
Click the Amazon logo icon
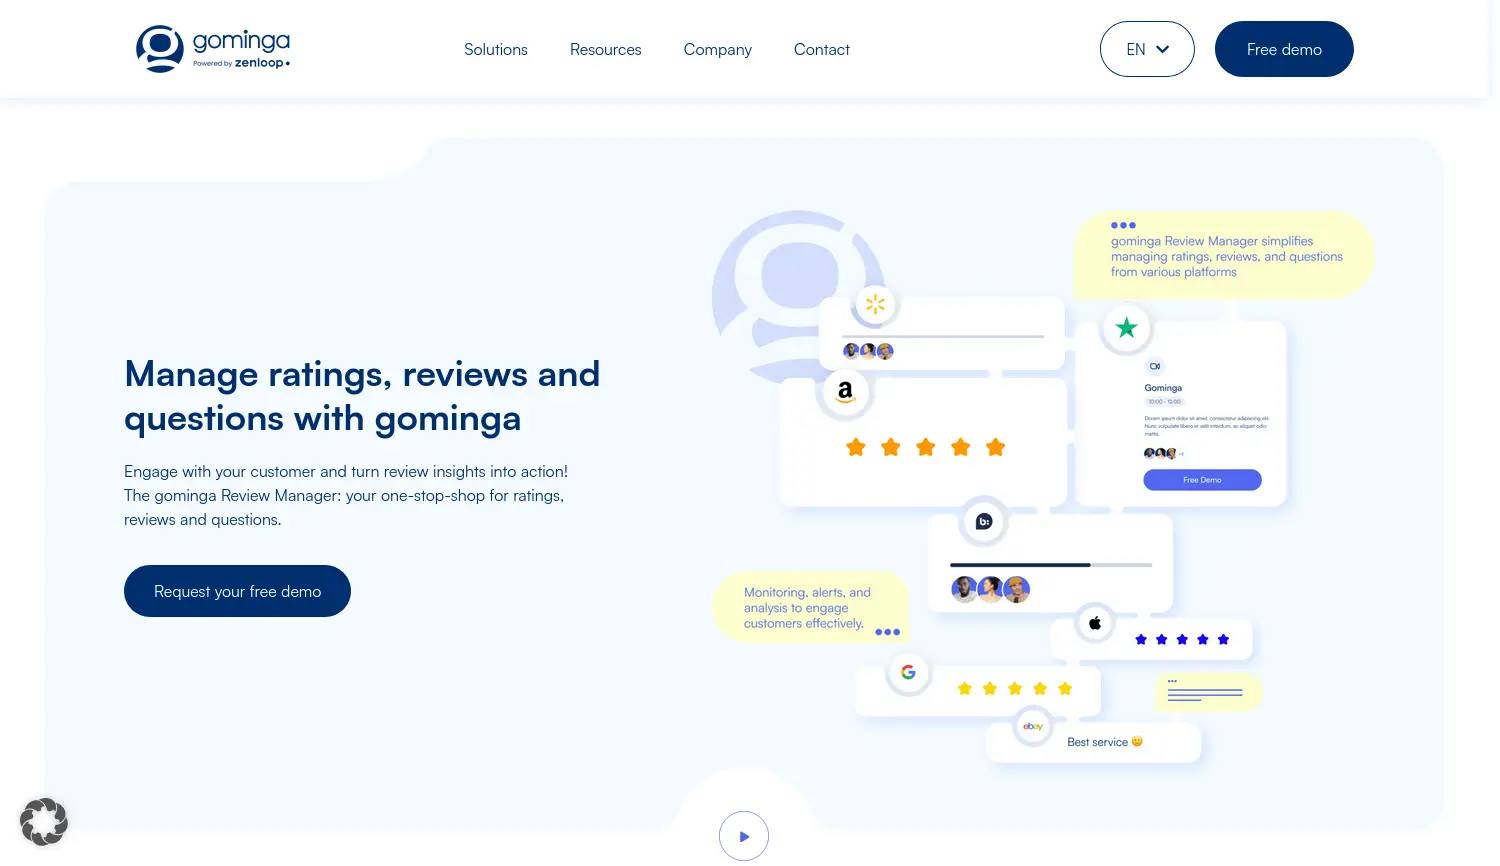point(845,392)
